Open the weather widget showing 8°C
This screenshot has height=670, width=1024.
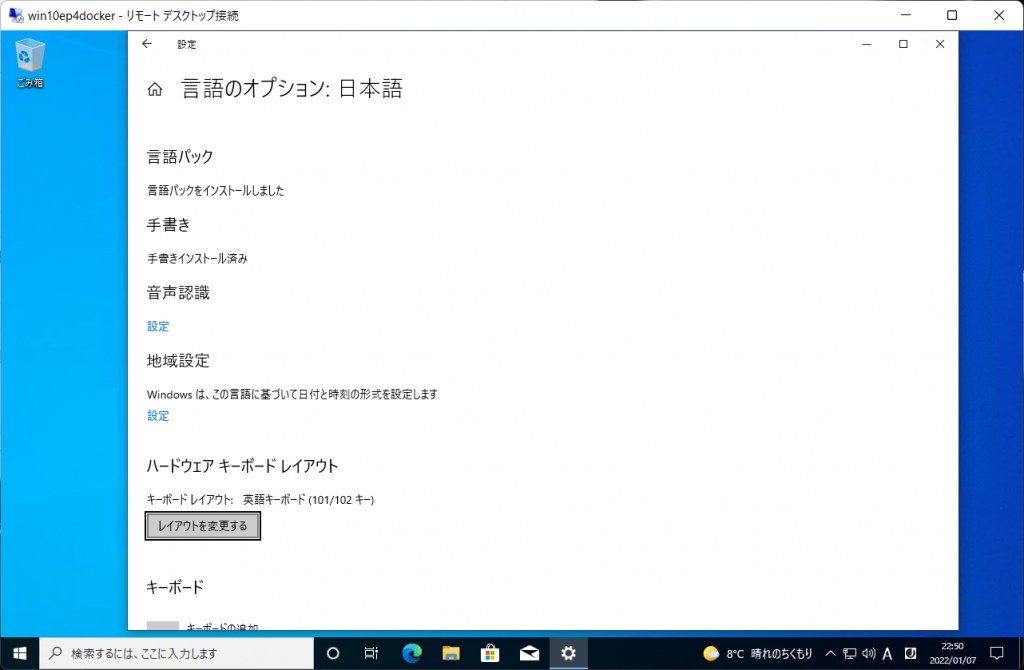click(758, 653)
